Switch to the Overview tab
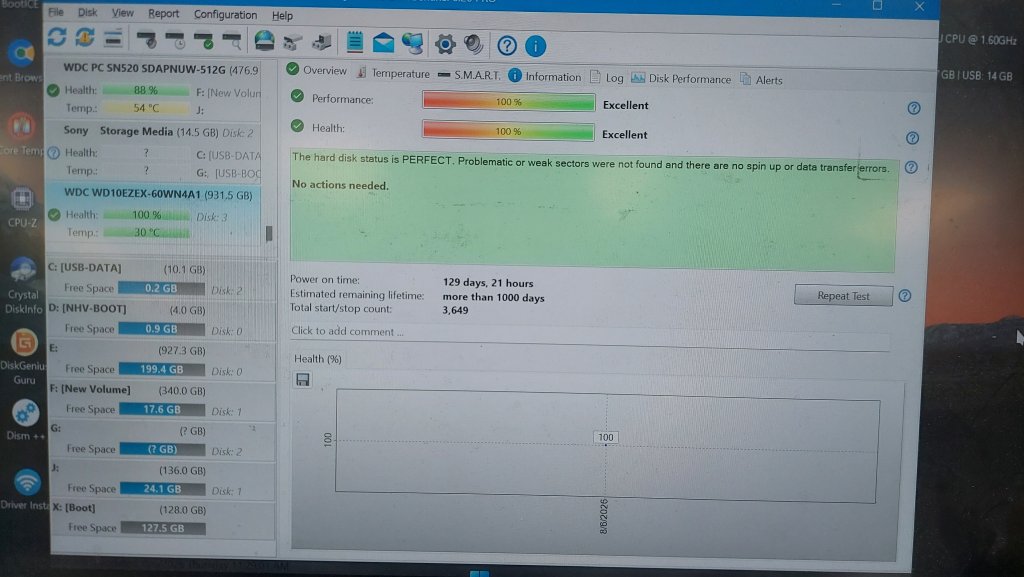This screenshot has width=1024, height=577. (x=317, y=70)
